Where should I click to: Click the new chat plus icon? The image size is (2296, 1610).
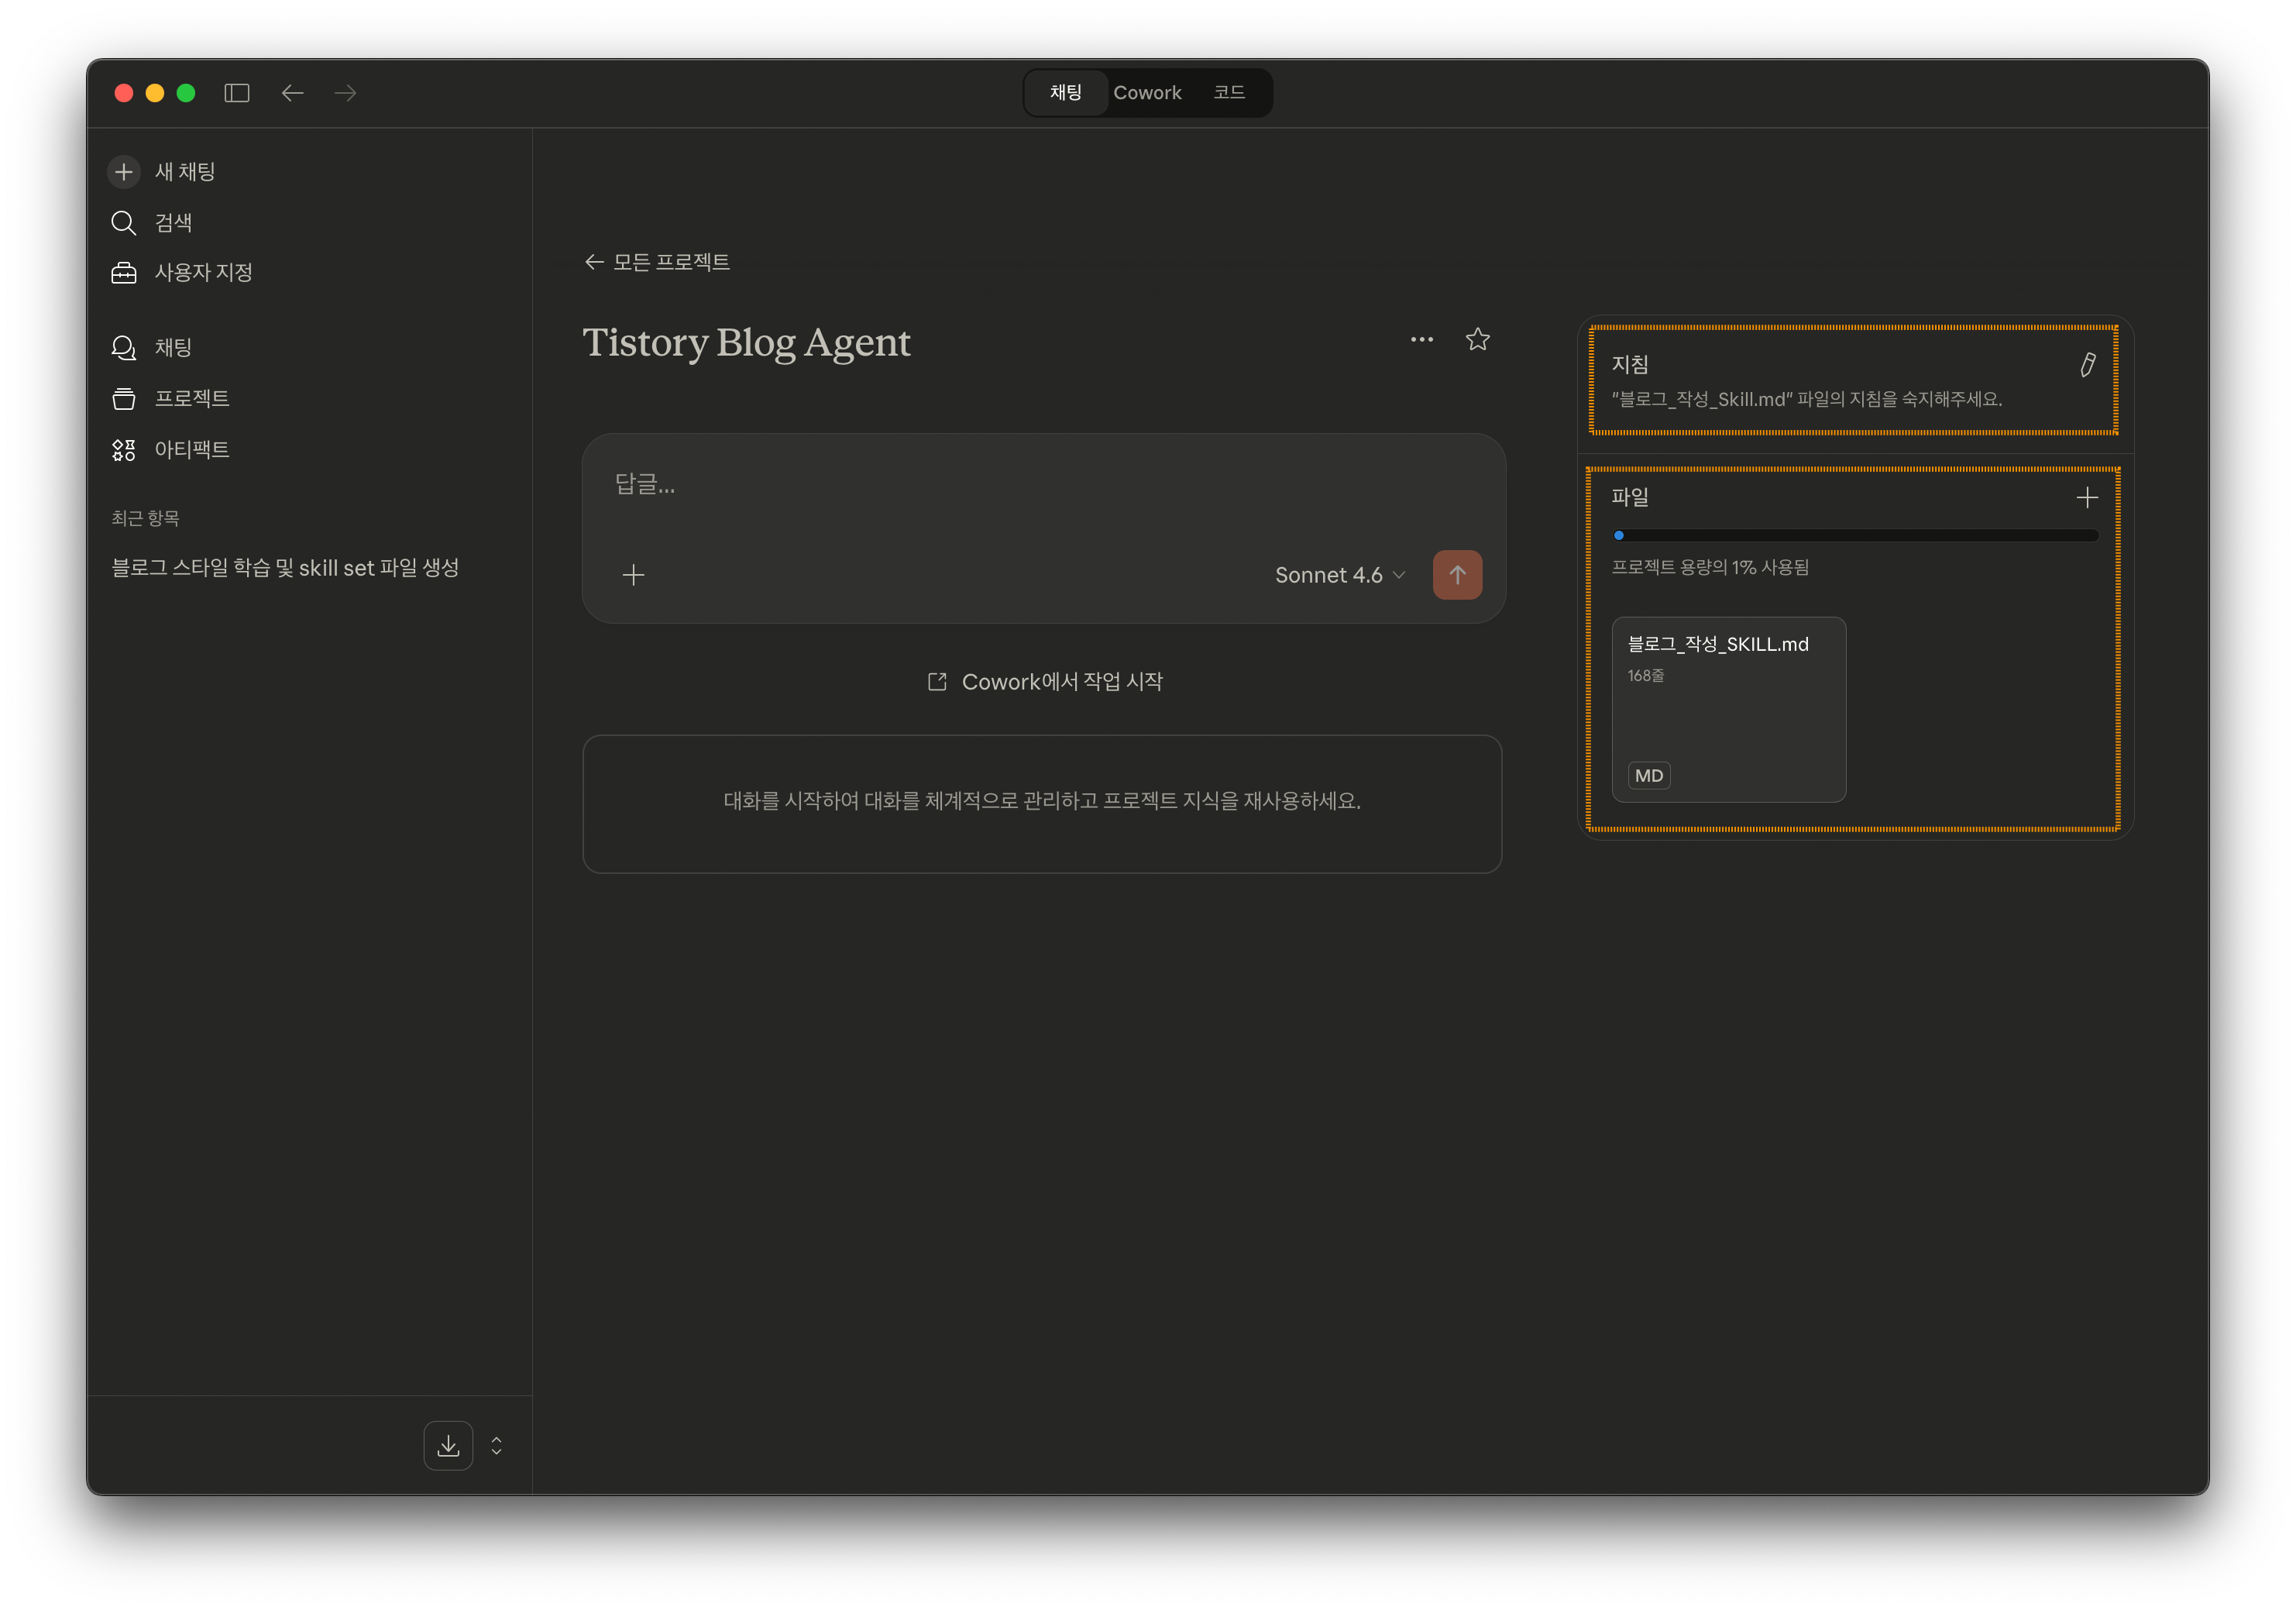123,172
